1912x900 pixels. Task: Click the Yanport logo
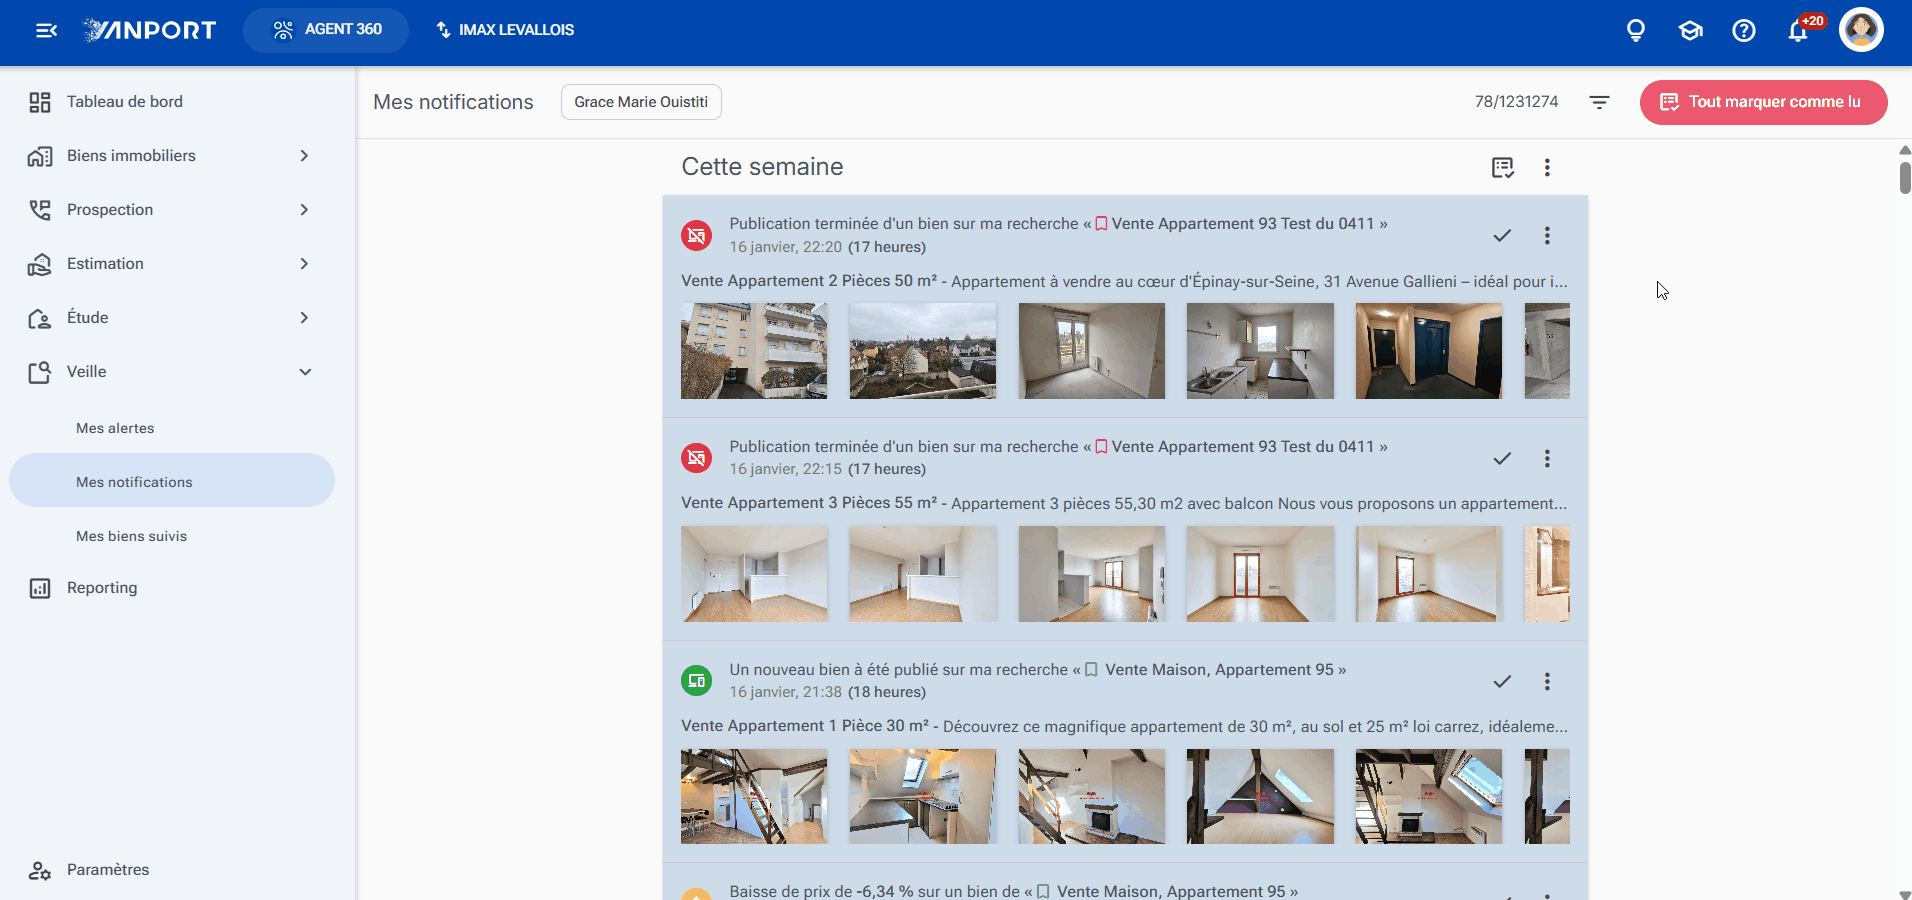pos(149,30)
